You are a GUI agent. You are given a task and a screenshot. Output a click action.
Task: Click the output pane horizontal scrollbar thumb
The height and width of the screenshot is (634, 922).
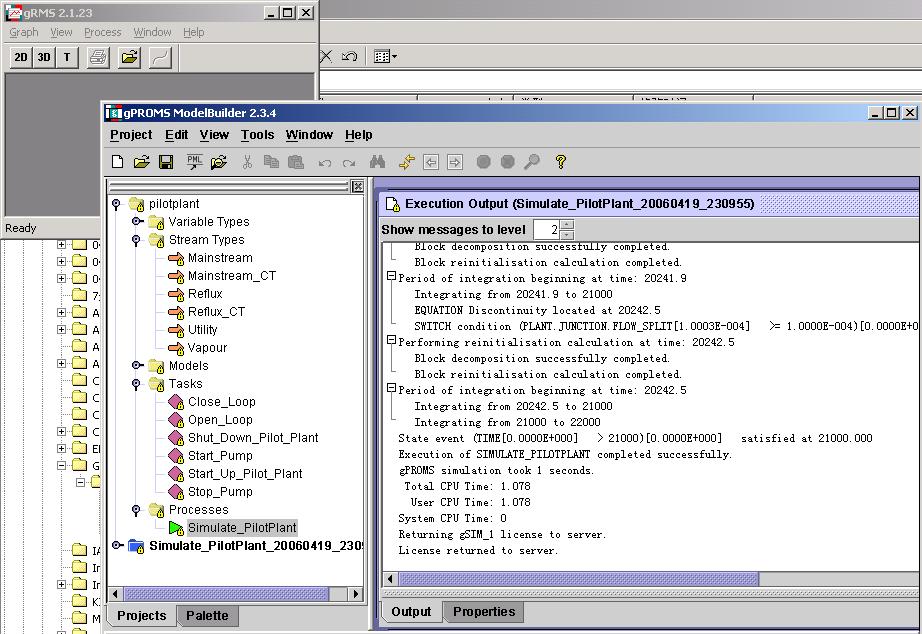(579, 579)
